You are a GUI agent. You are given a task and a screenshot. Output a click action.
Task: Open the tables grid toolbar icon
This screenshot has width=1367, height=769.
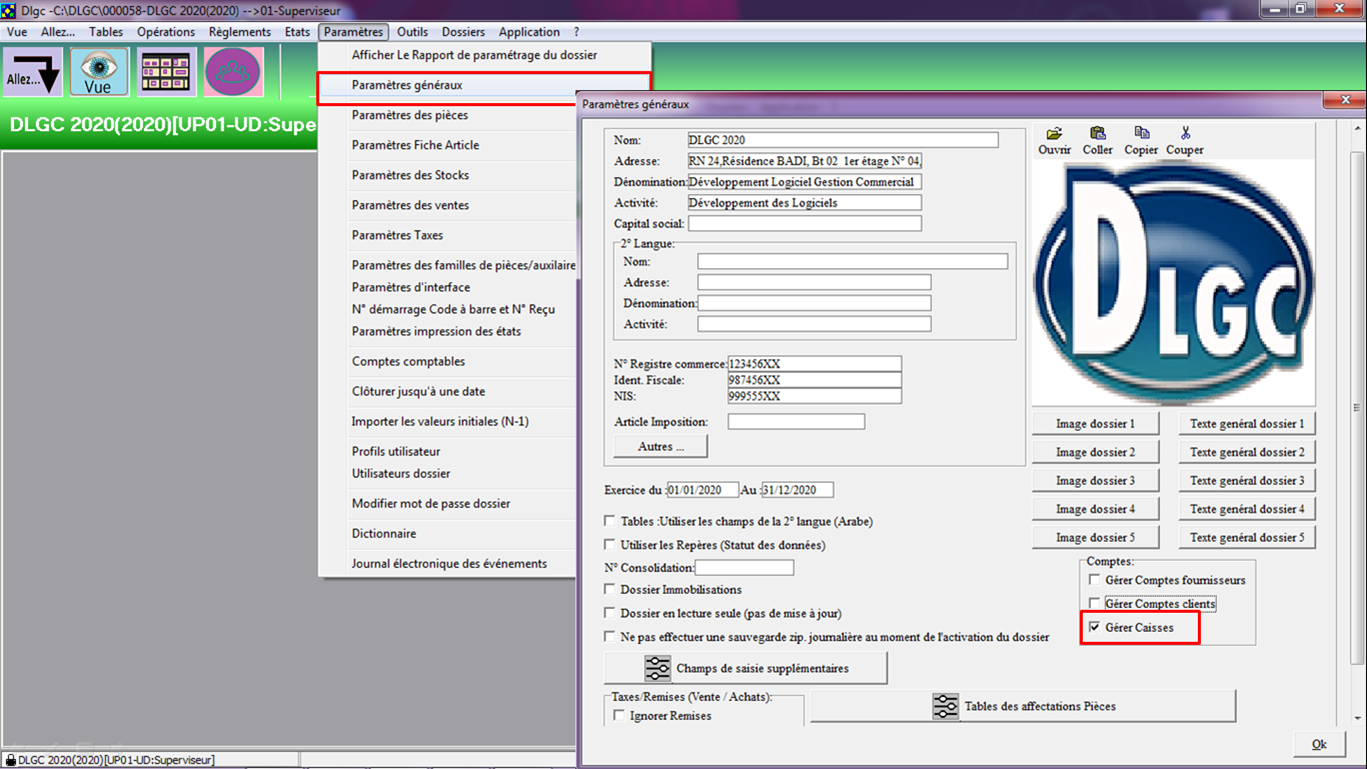pyautogui.click(x=166, y=73)
